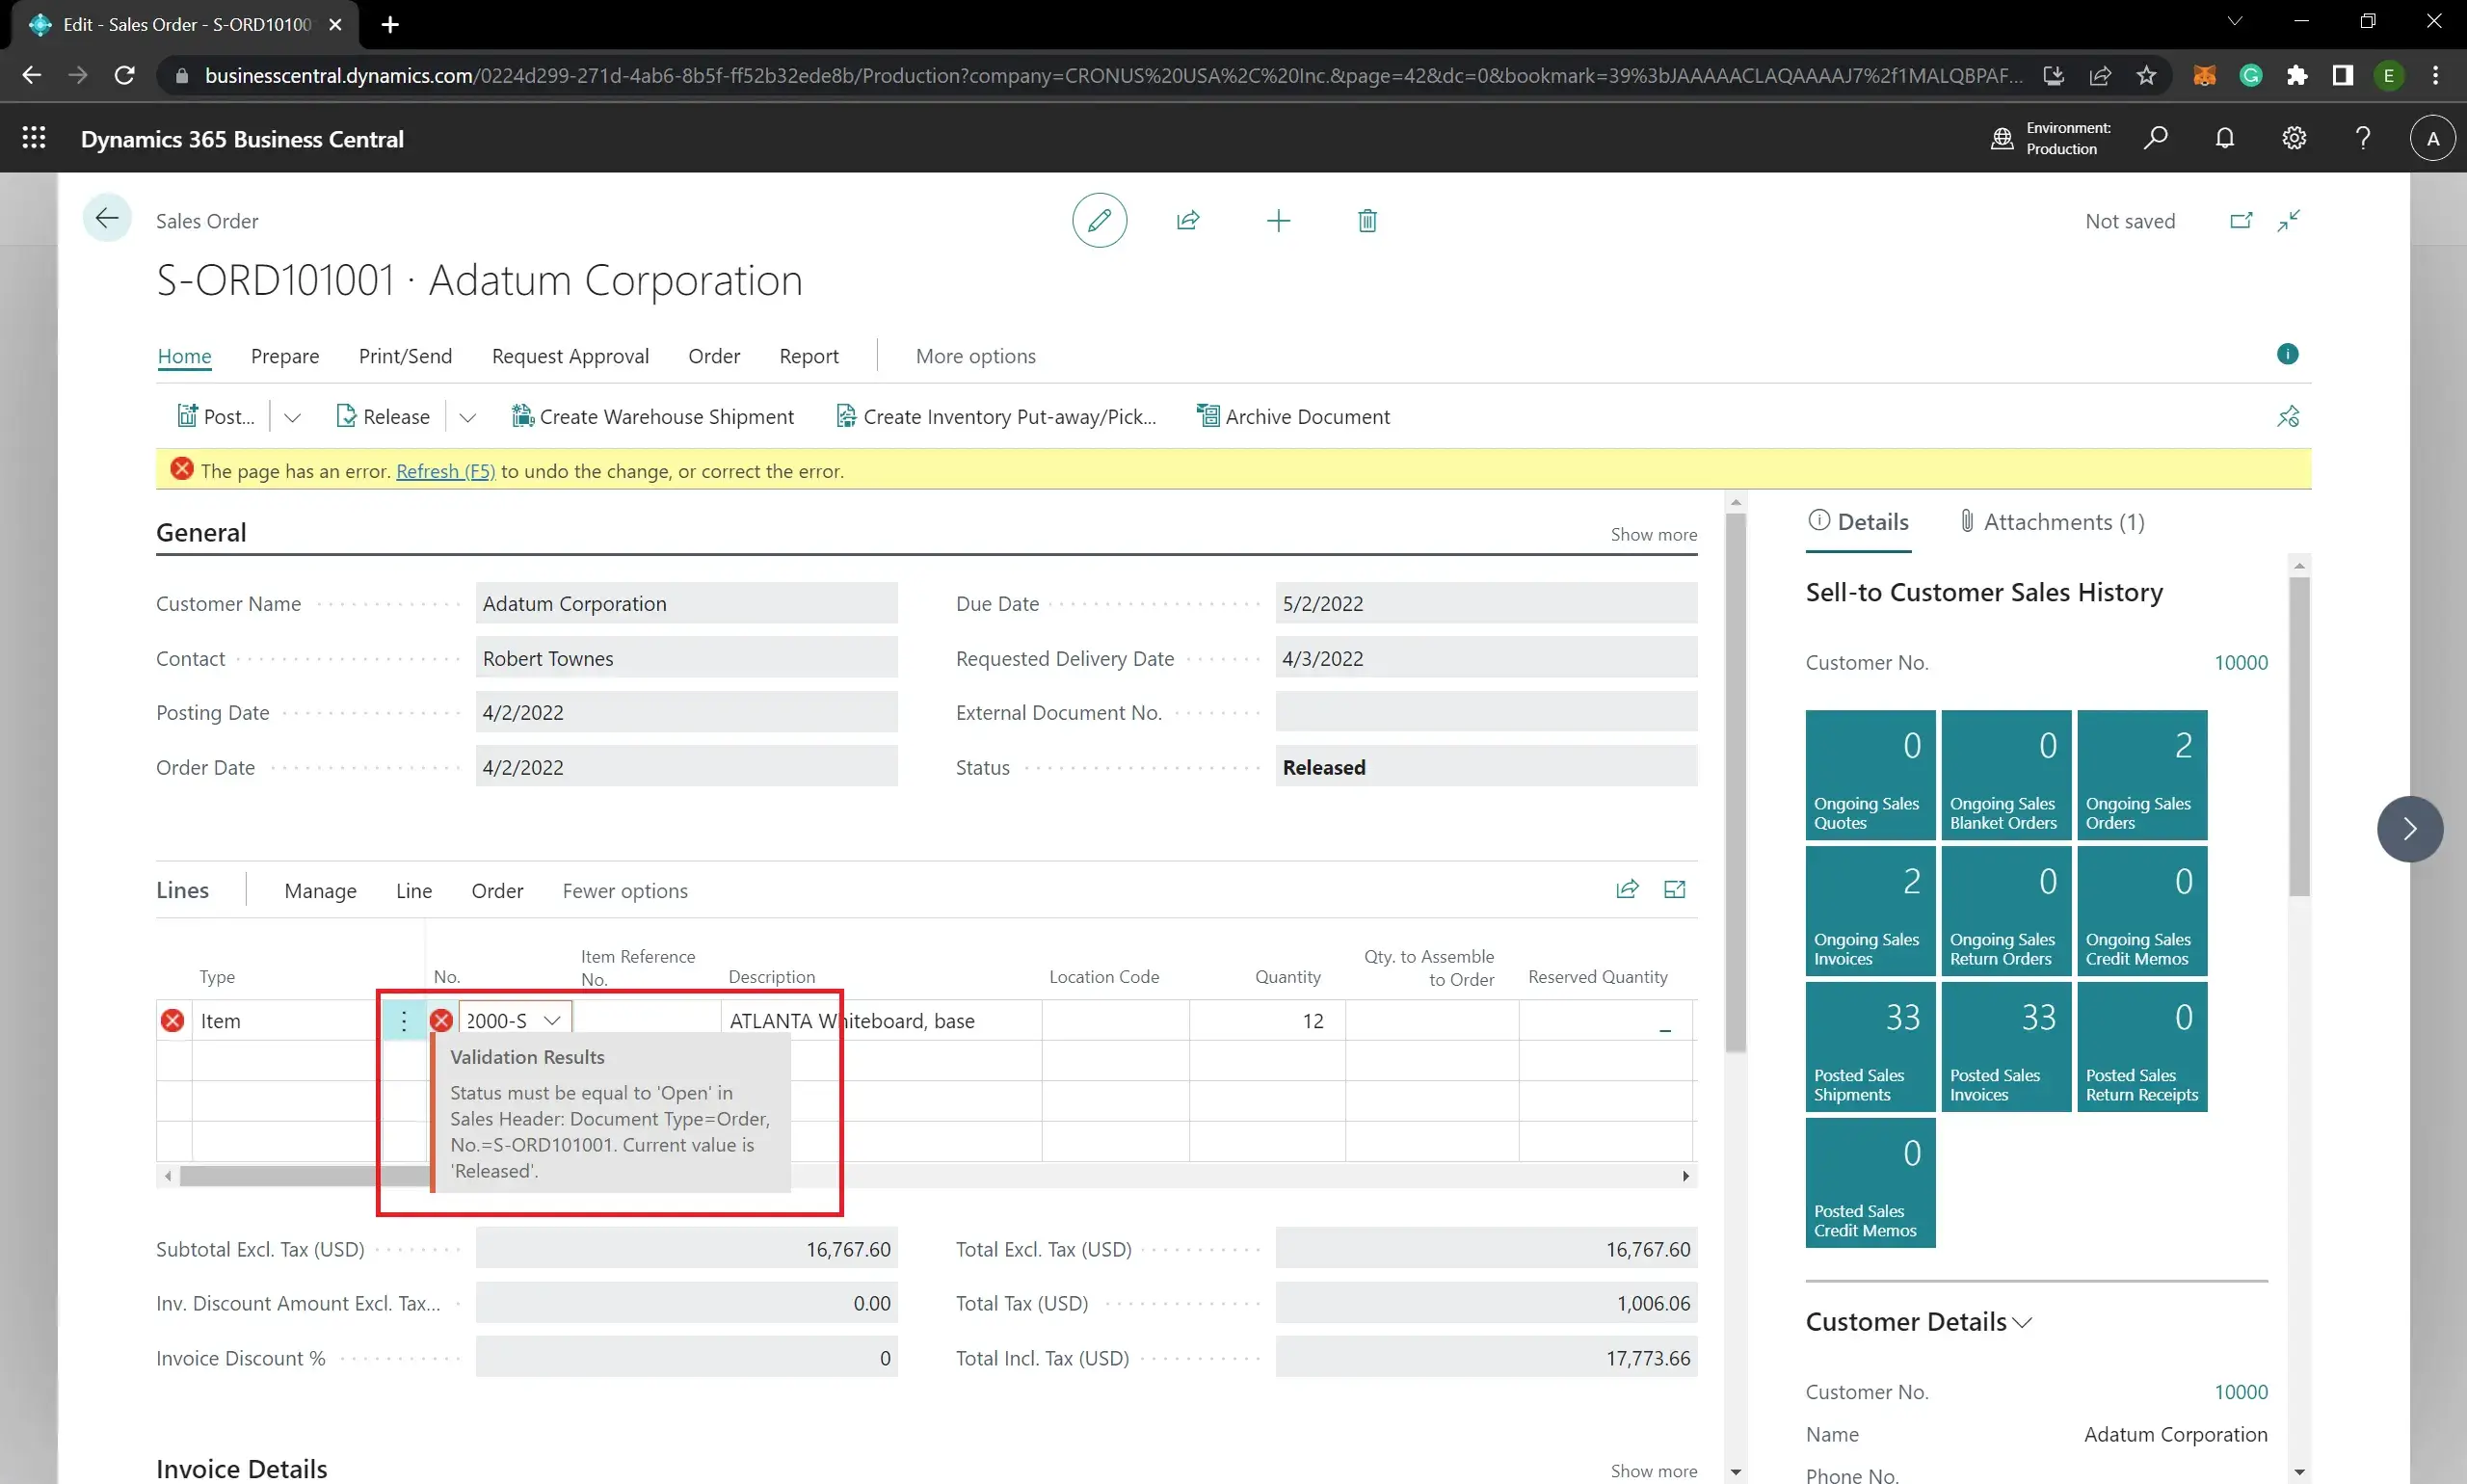Click the Quantity cell showing 12
Image resolution: width=2467 pixels, height=1484 pixels.
click(1267, 1020)
